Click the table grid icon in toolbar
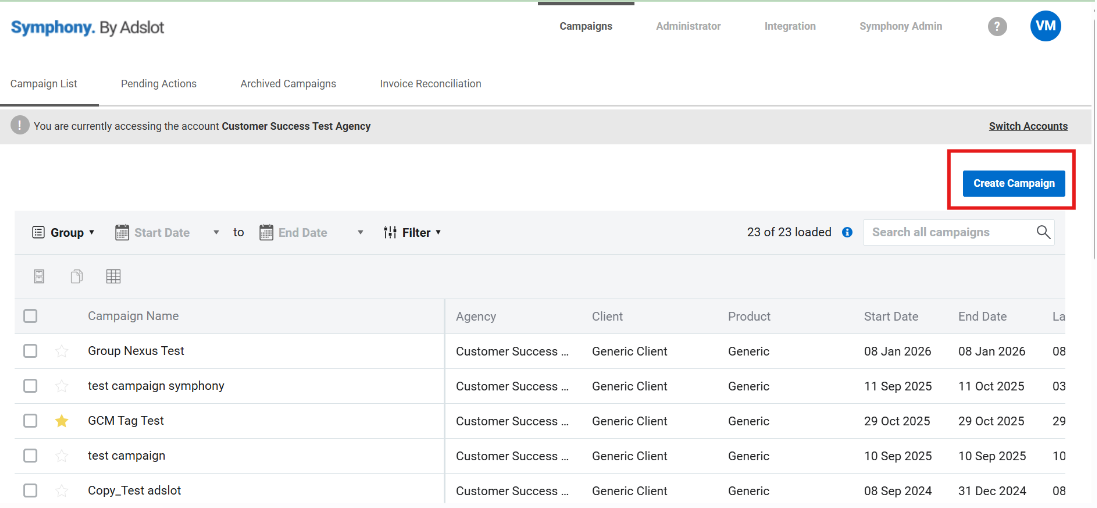Viewport: 1097px width, 508px height. 113,276
